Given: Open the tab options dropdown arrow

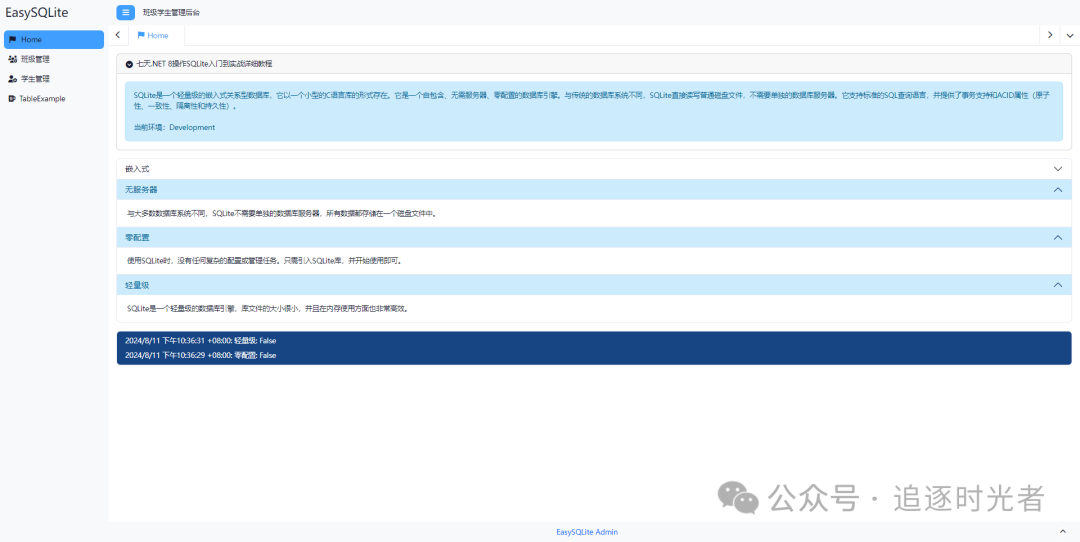Looking at the screenshot, I should click(1069, 35).
